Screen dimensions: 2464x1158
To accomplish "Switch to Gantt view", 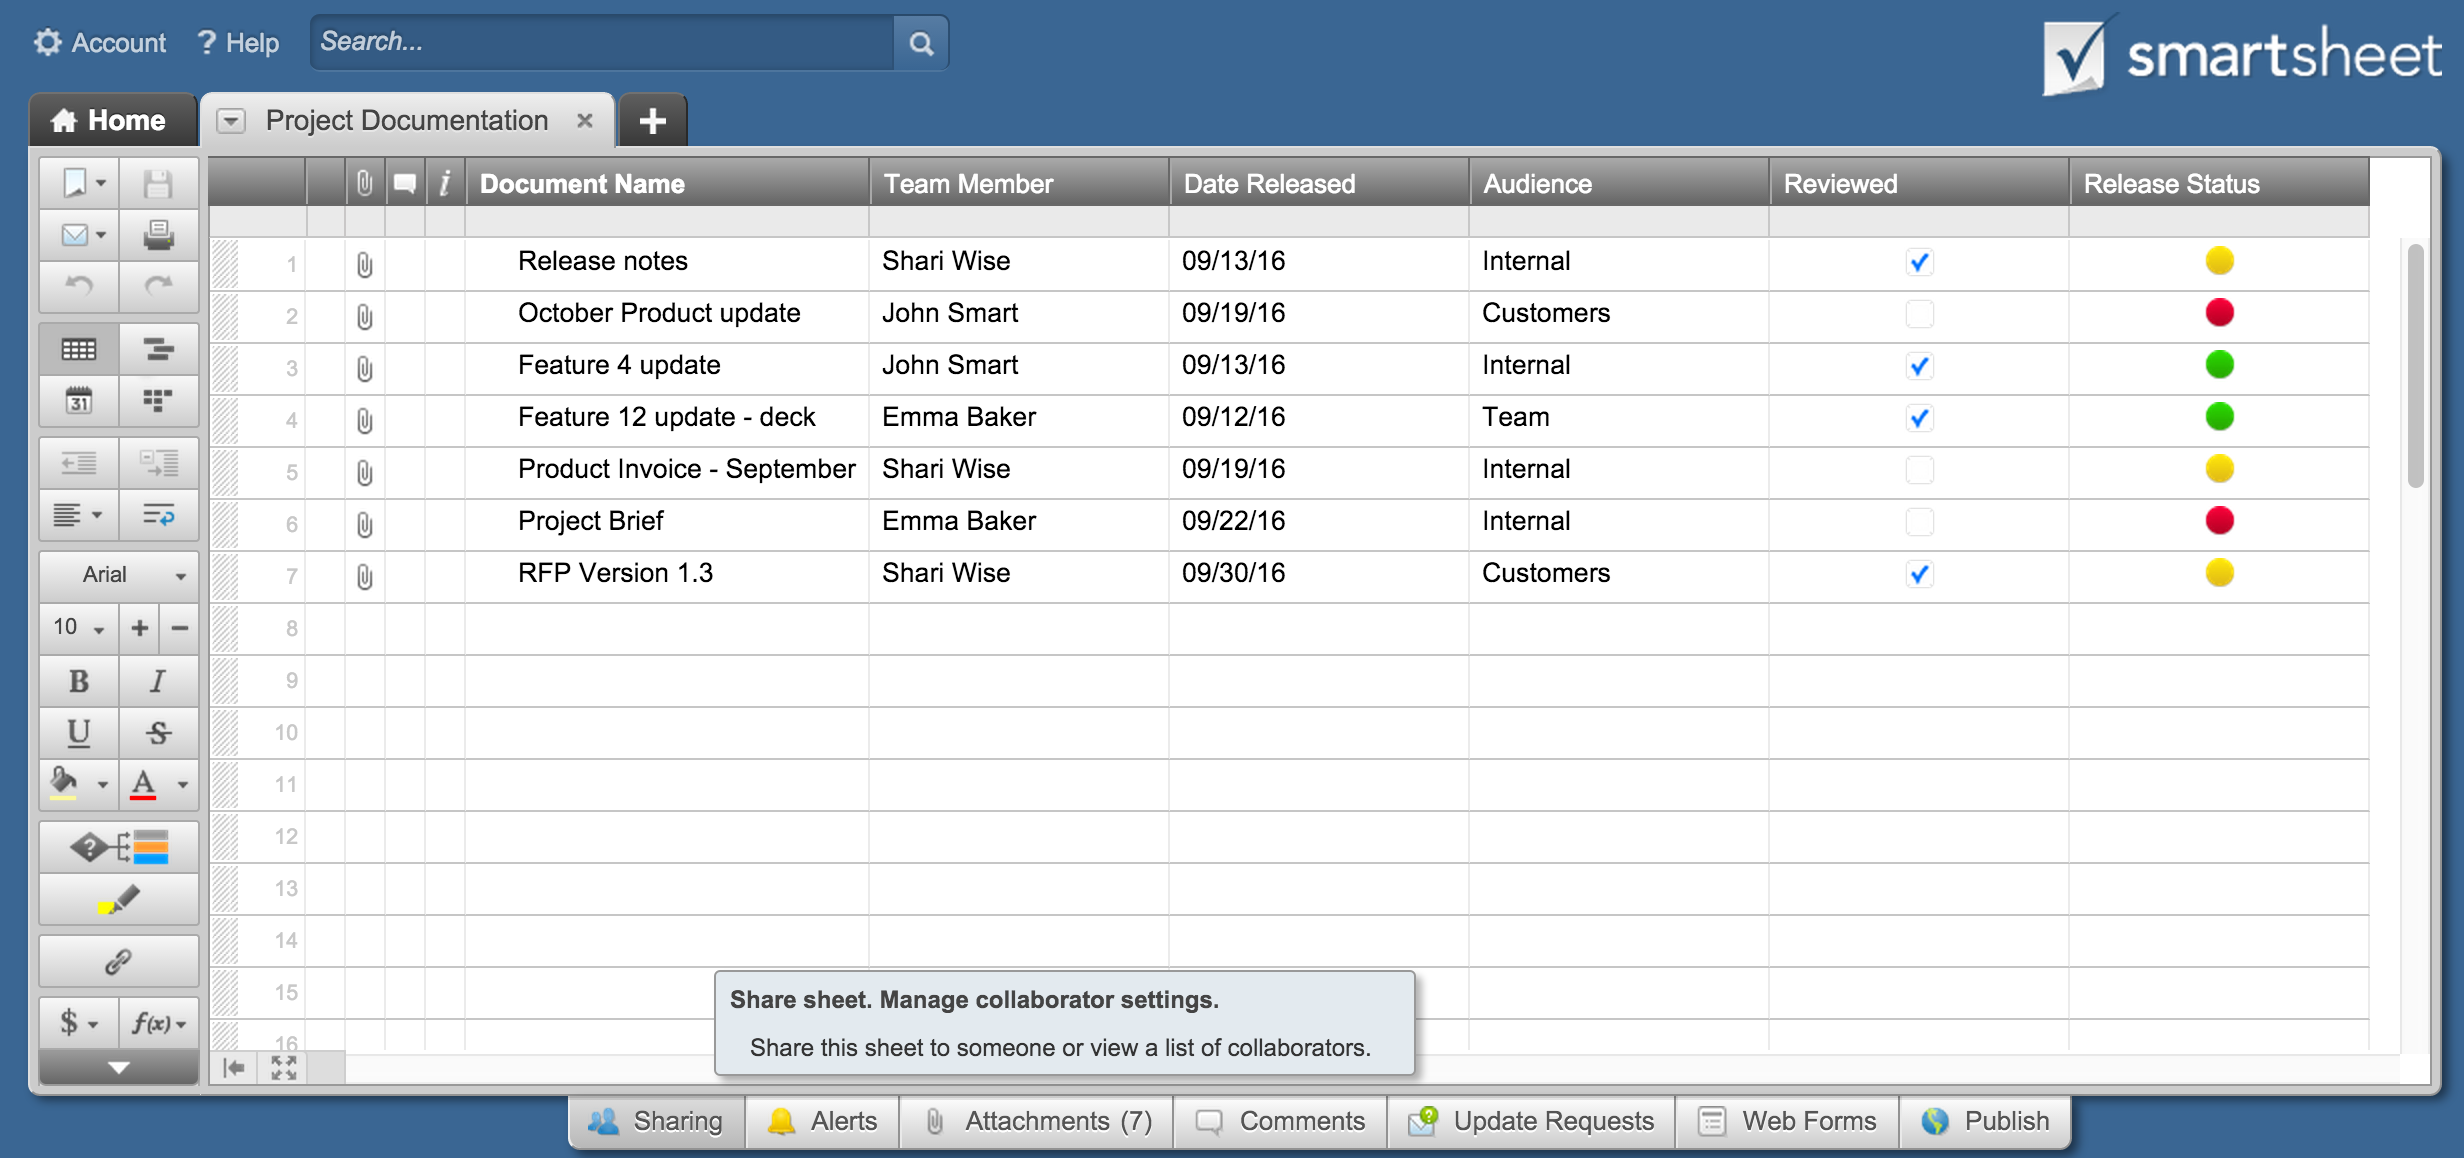I will (x=159, y=349).
